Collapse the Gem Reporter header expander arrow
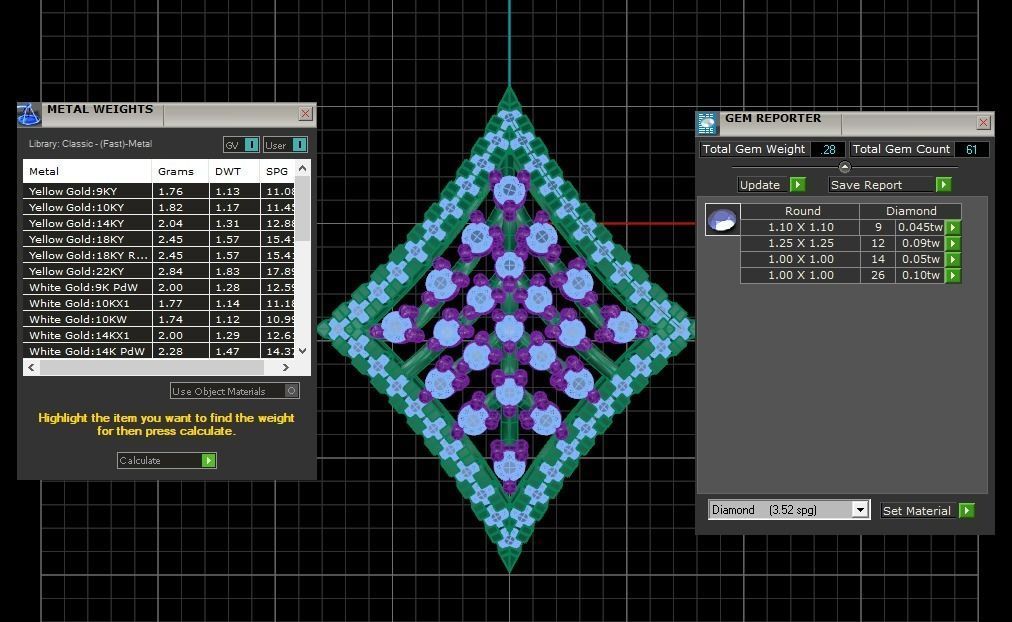This screenshot has width=1012, height=622. [x=844, y=167]
